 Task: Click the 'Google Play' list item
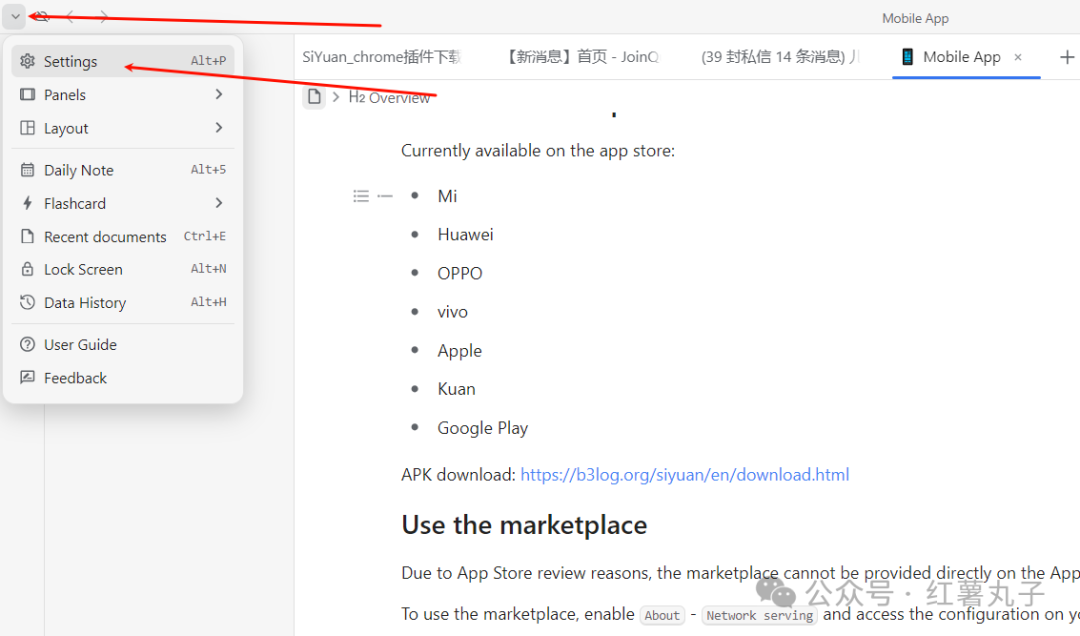pos(483,429)
